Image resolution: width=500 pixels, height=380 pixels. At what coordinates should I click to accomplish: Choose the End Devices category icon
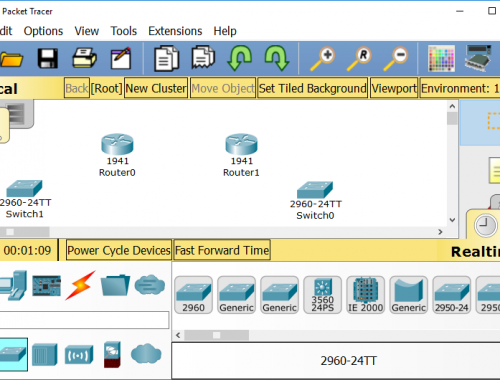pos(14,285)
